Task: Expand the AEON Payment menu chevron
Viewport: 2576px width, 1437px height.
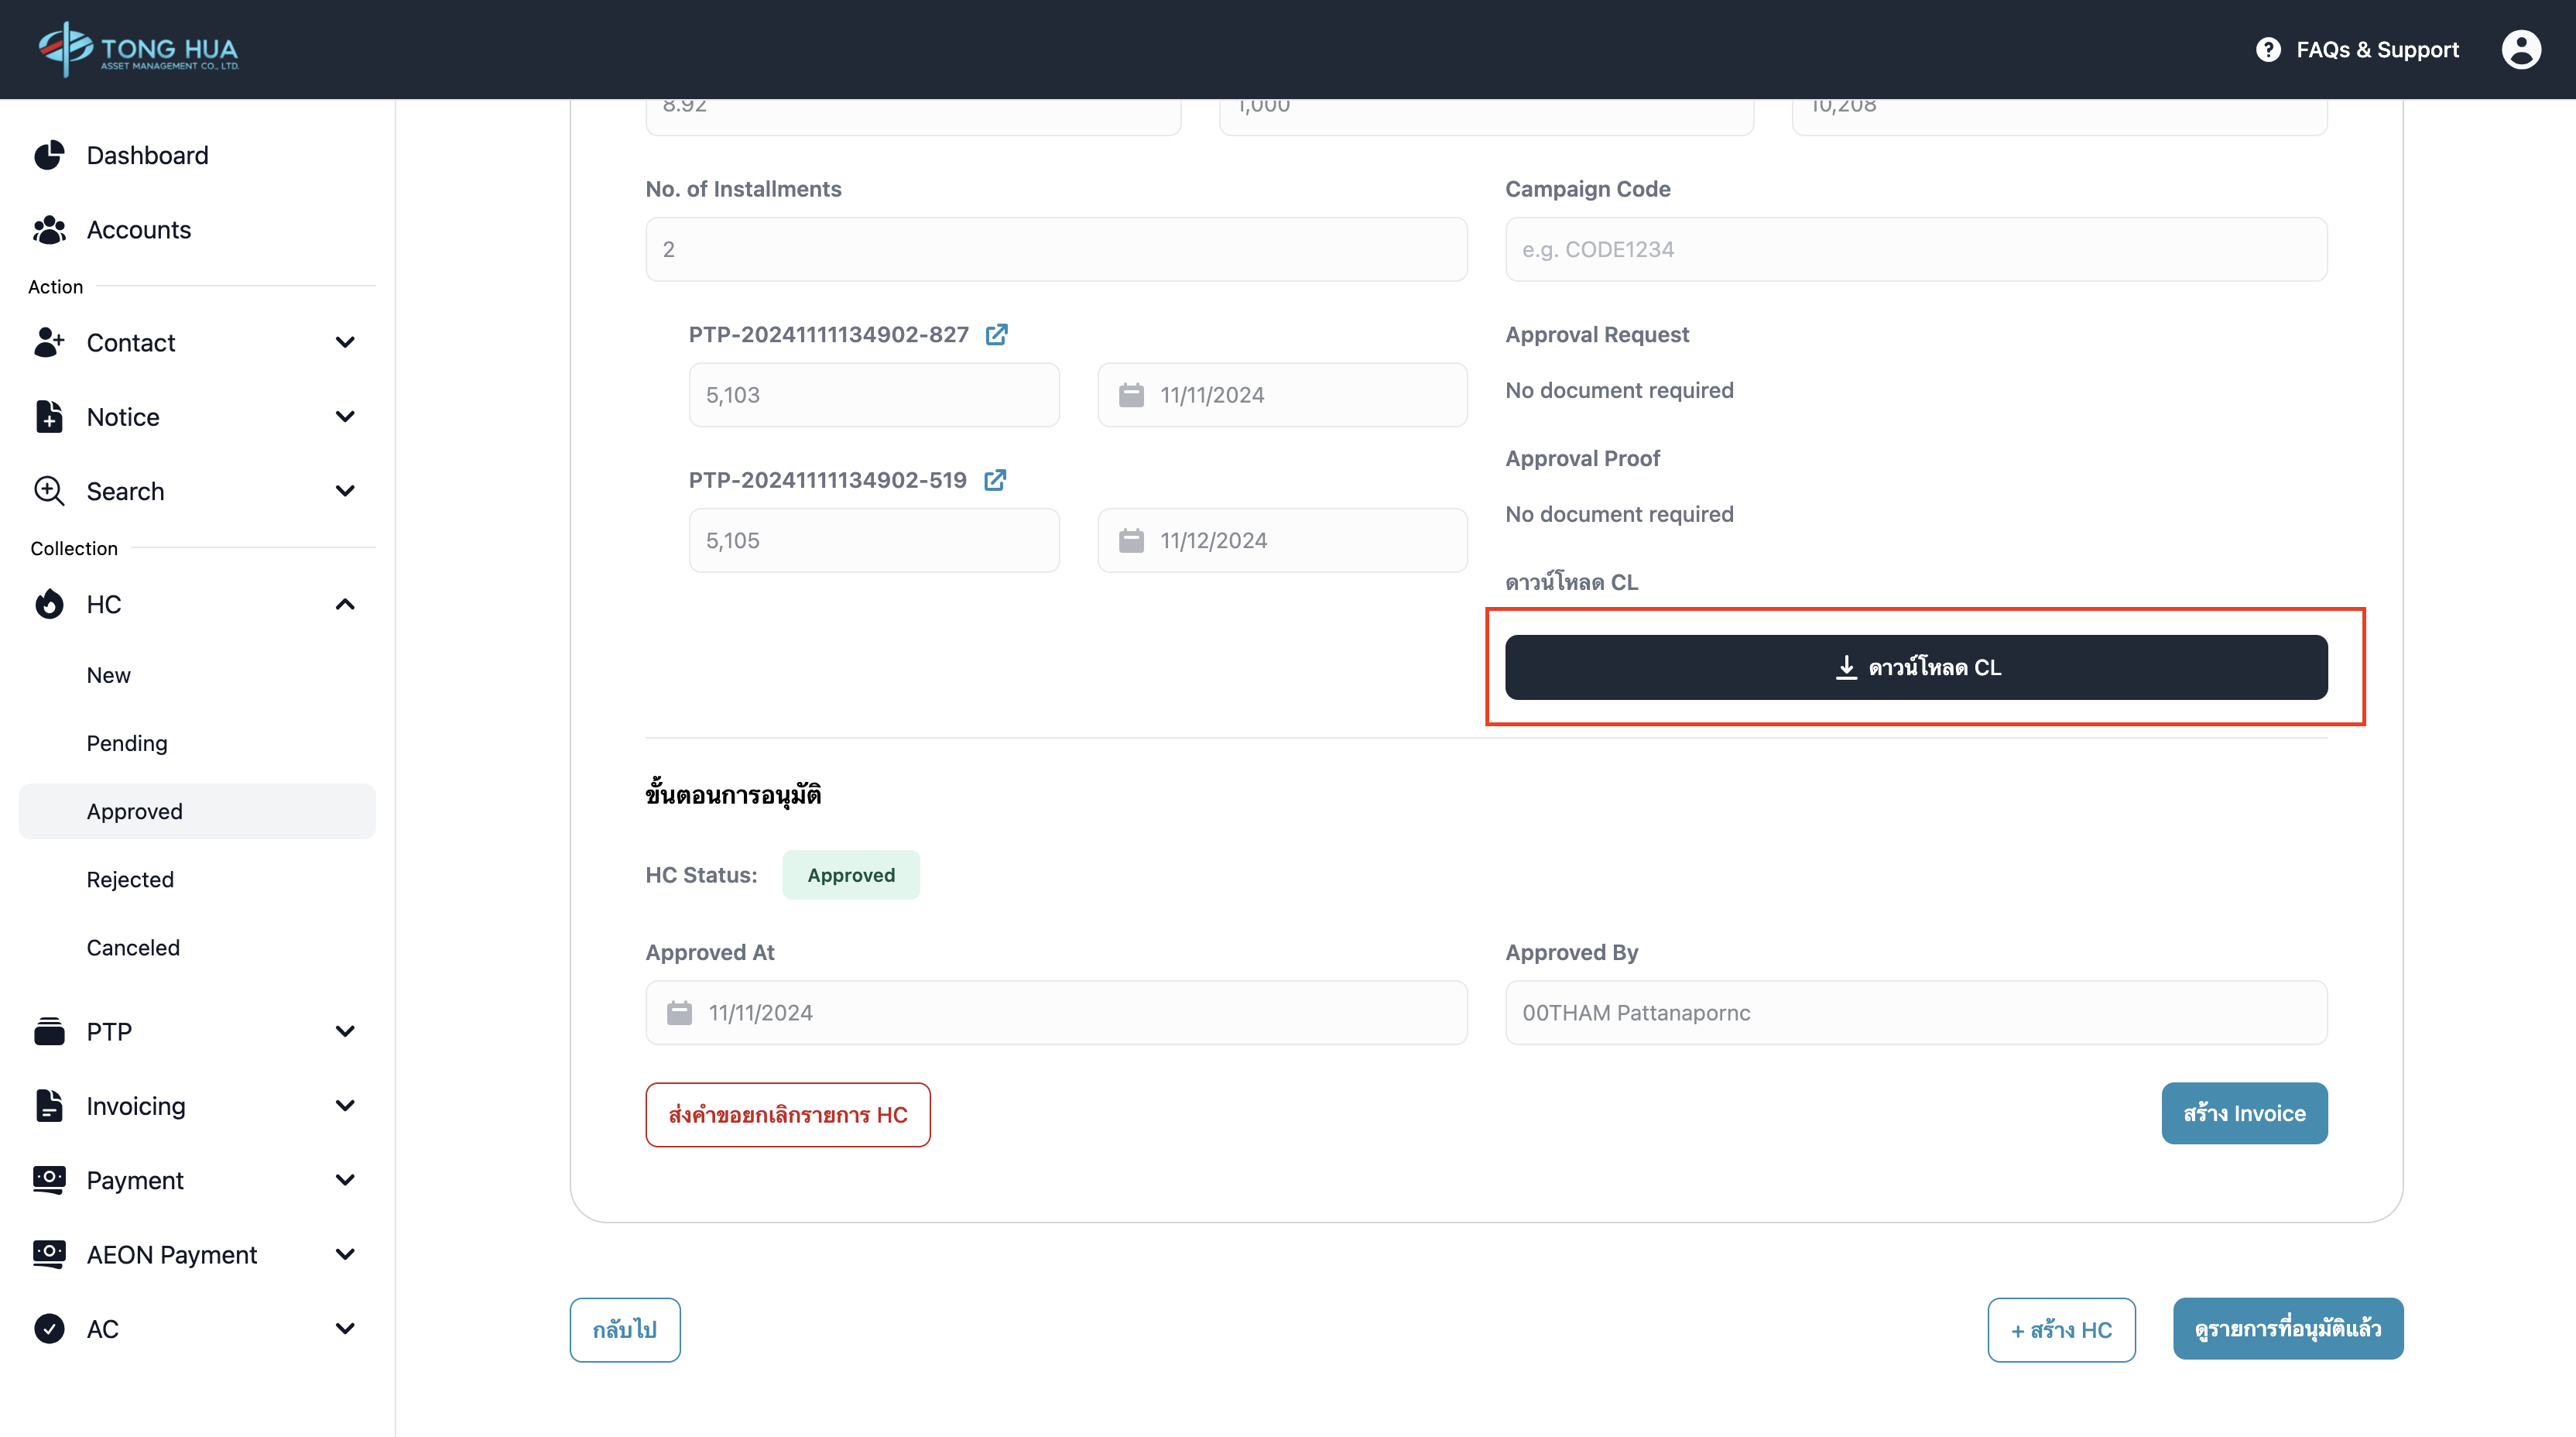Action: coord(345,1254)
